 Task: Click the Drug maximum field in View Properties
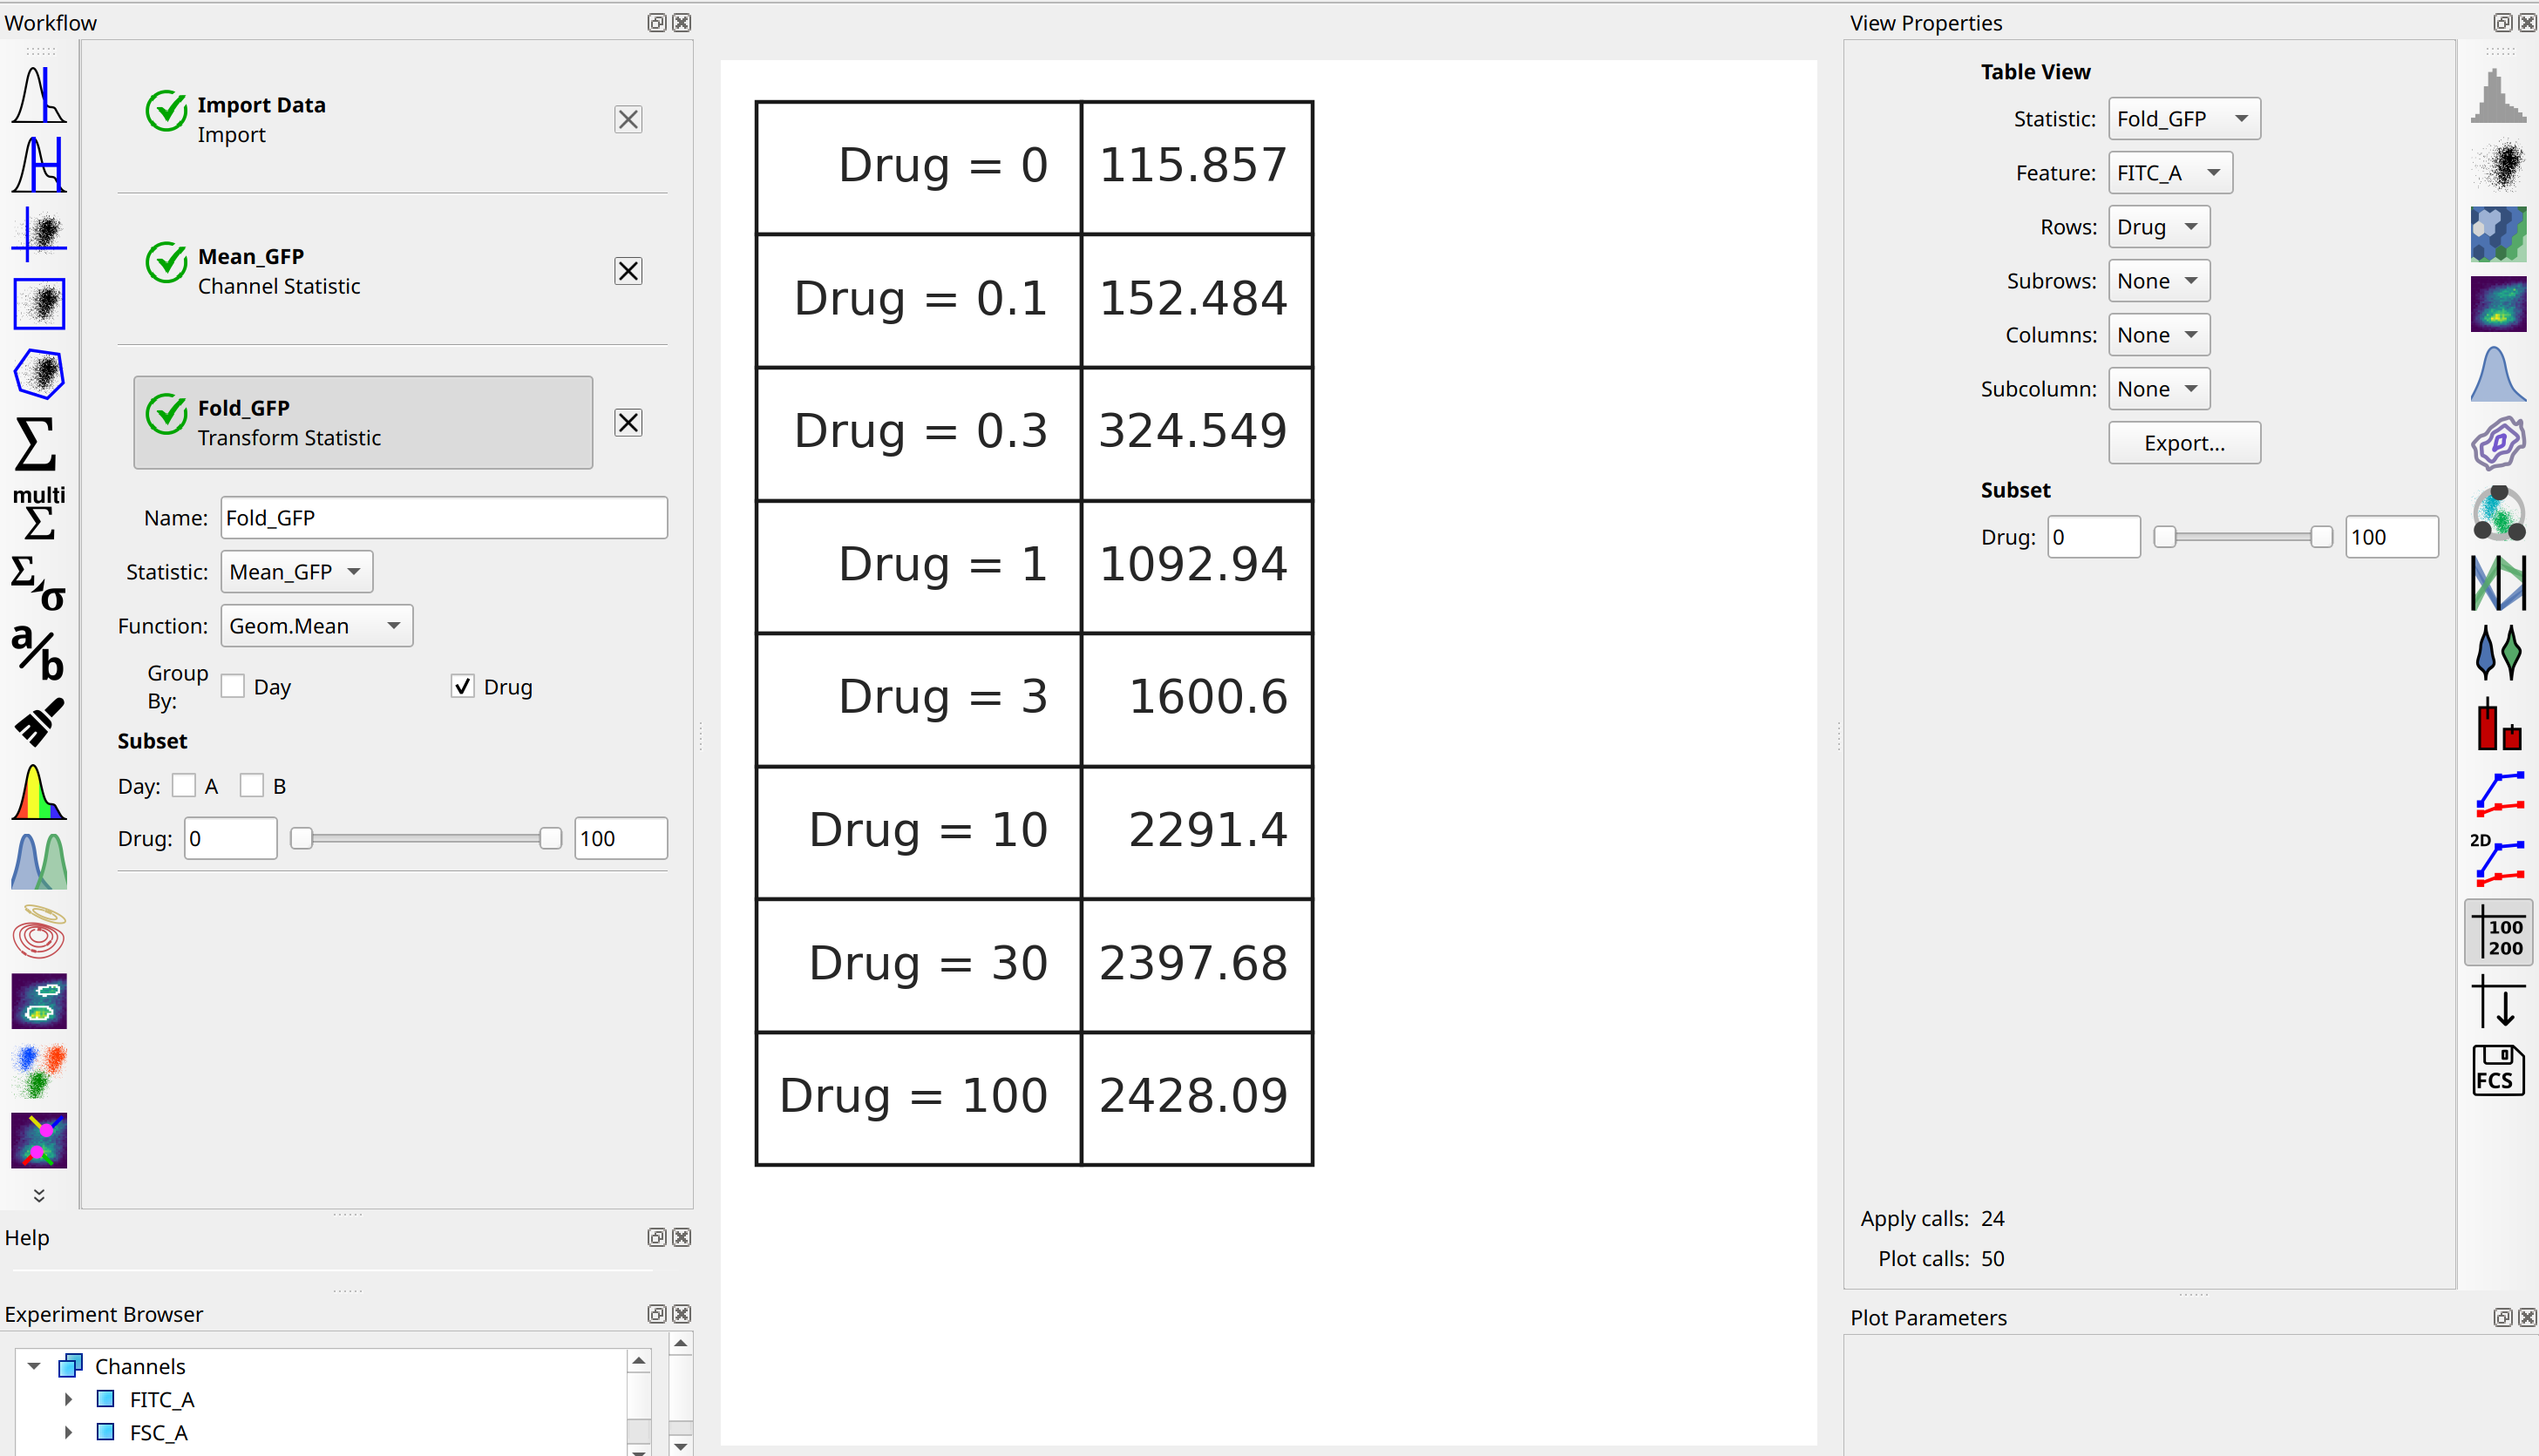(x=2391, y=537)
